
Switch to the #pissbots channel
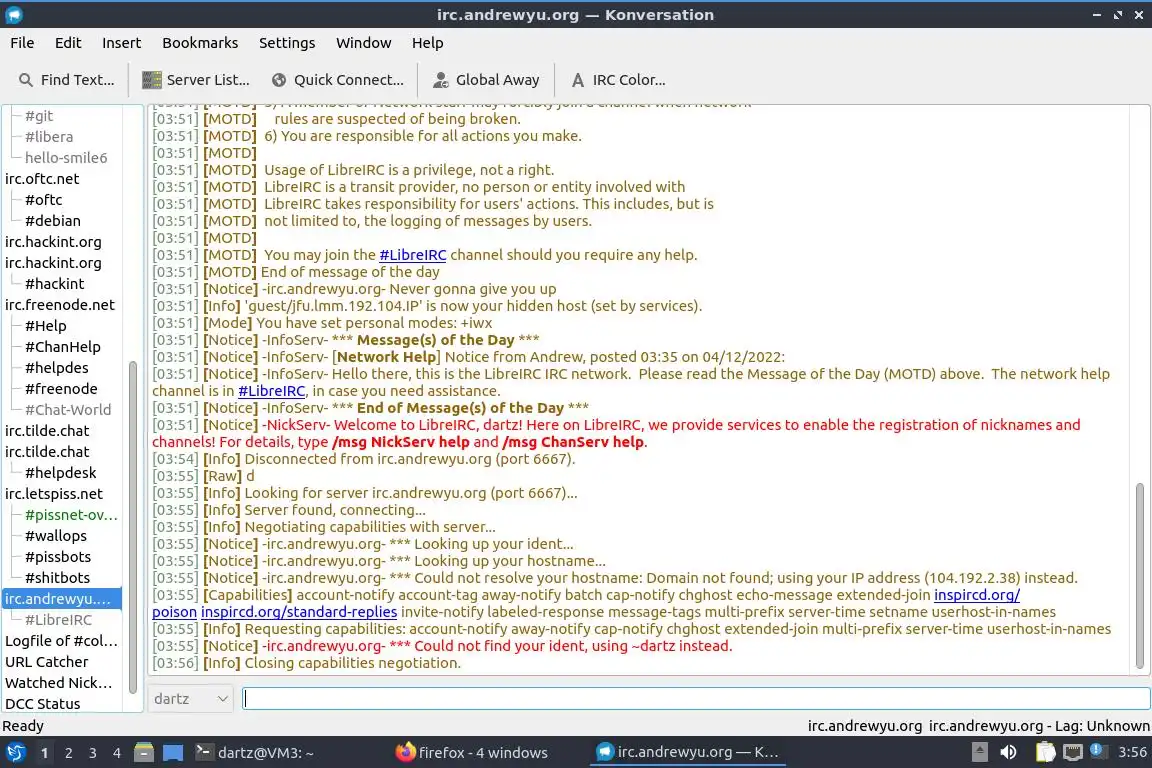(x=58, y=557)
